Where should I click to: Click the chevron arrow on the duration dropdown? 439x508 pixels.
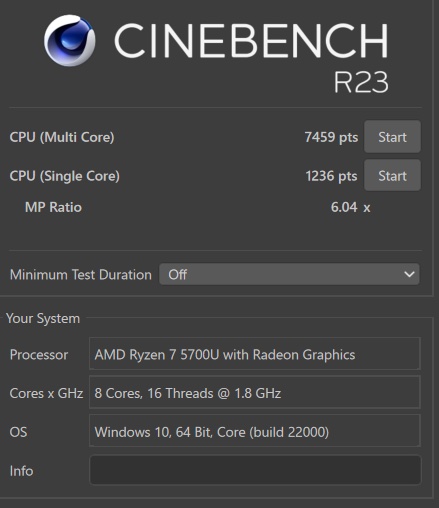click(409, 274)
